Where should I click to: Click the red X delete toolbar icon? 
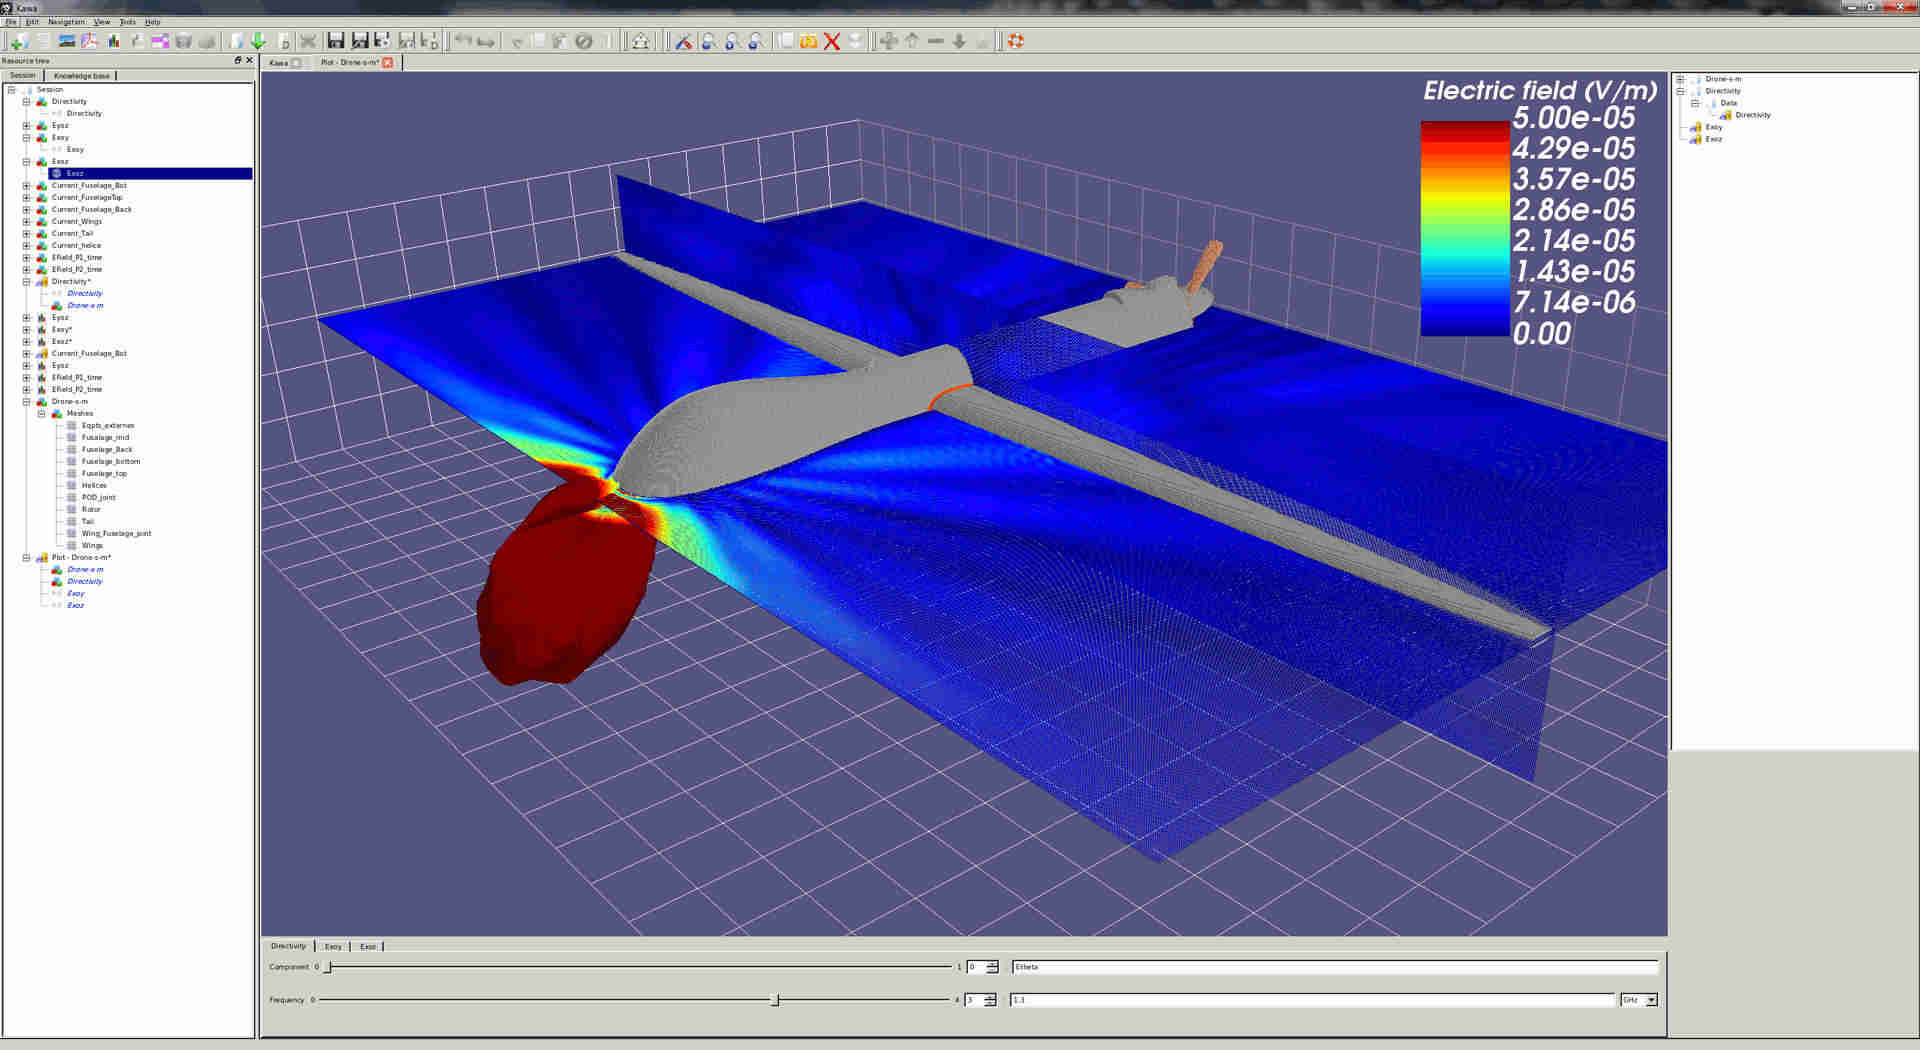click(x=831, y=41)
